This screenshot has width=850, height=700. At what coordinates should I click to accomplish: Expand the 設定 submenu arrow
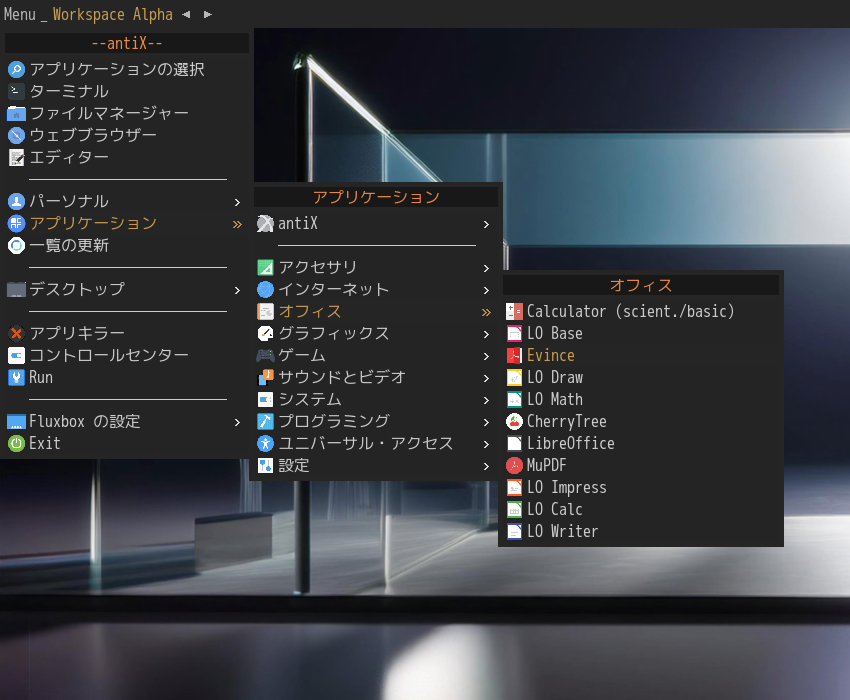(486, 466)
